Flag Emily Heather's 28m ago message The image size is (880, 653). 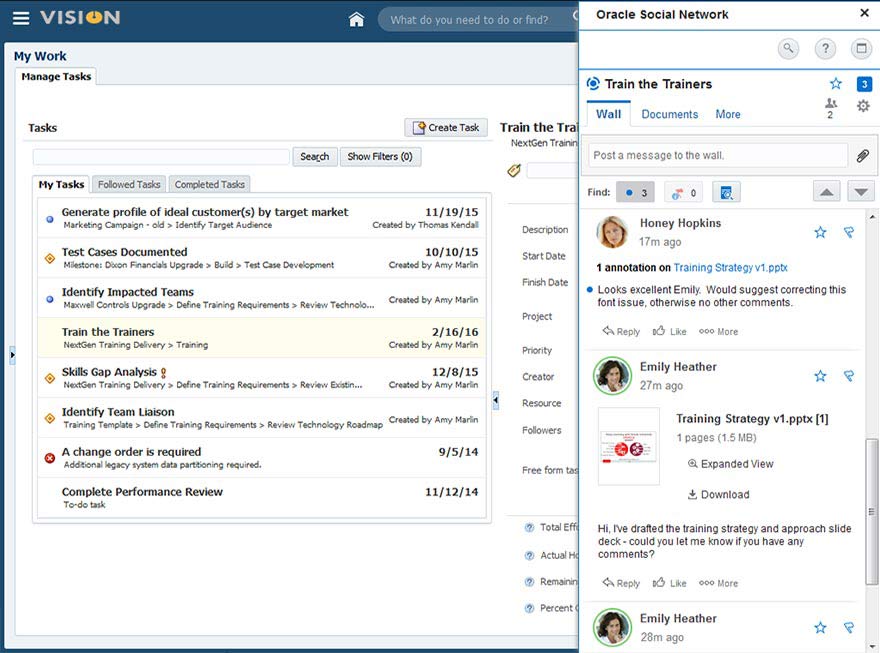tap(849, 627)
